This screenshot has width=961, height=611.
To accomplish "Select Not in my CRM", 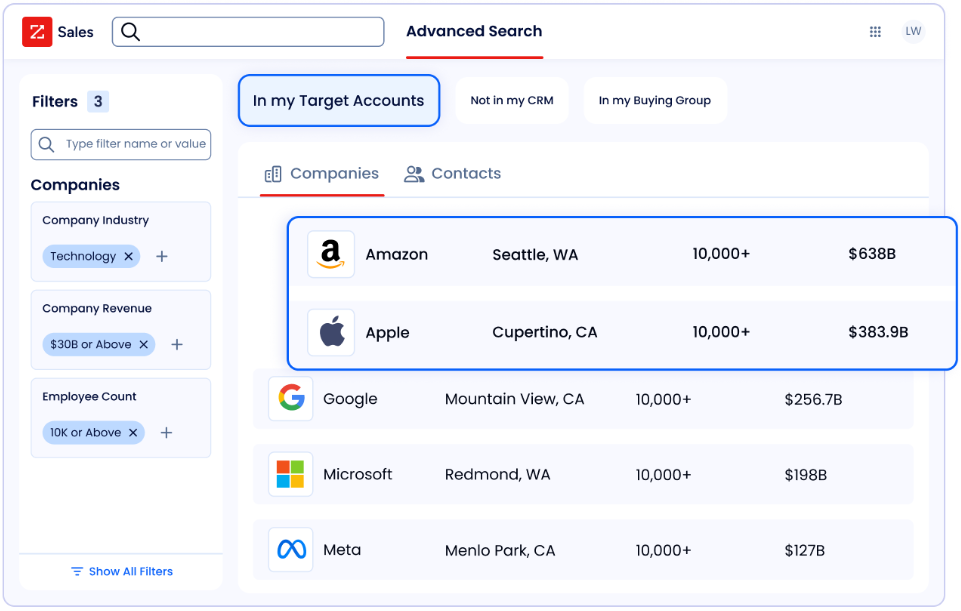I will 512,101.
